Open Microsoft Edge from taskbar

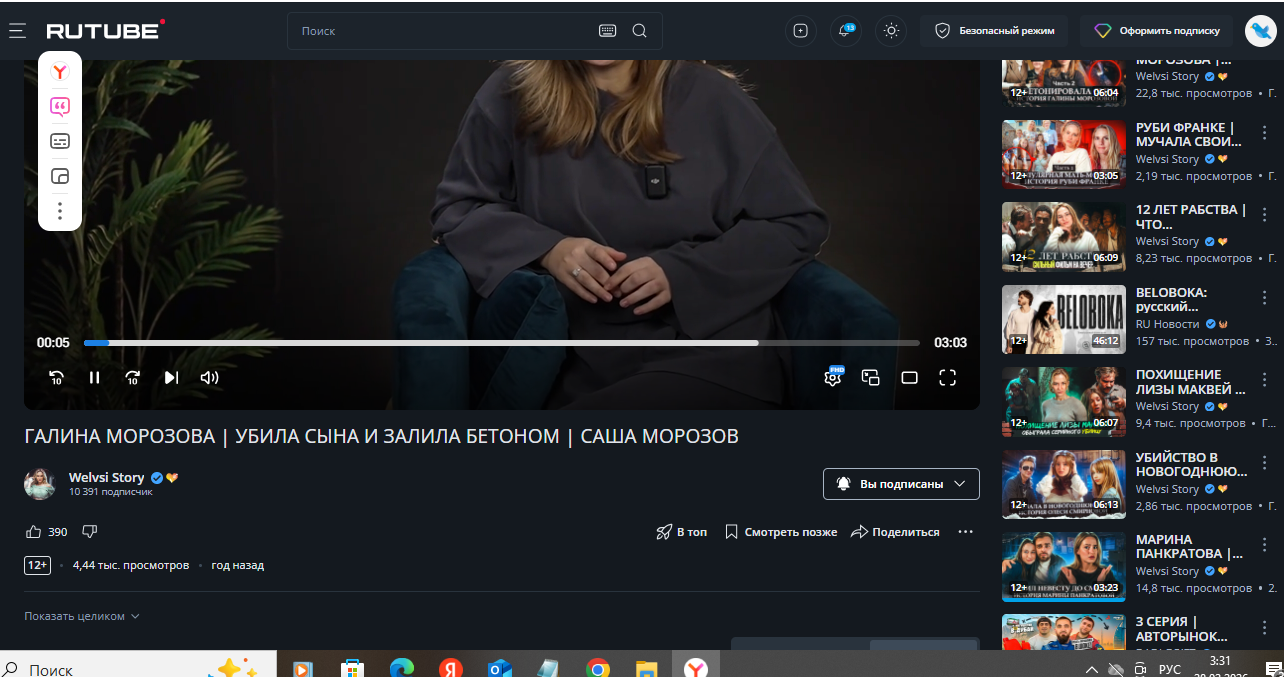click(x=402, y=668)
